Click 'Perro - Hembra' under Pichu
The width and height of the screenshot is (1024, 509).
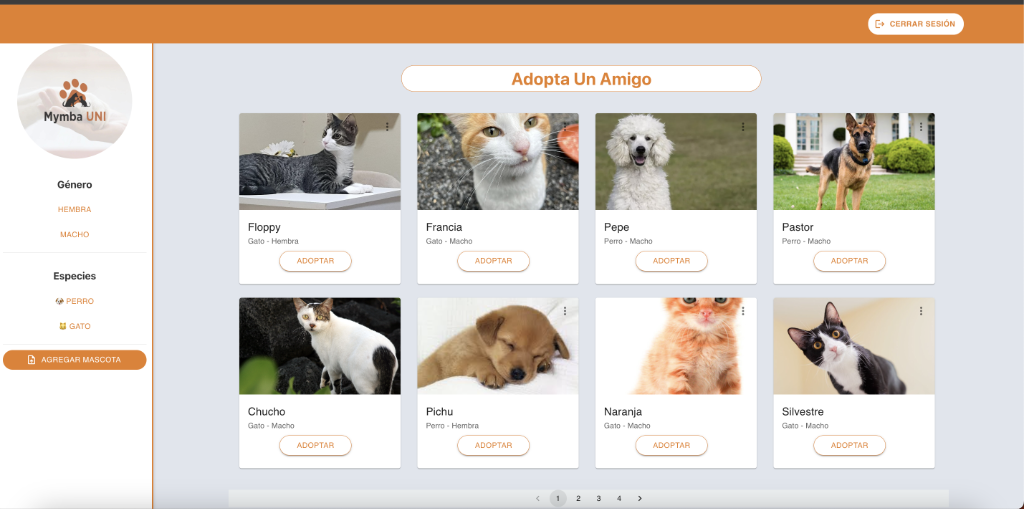point(452,426)
